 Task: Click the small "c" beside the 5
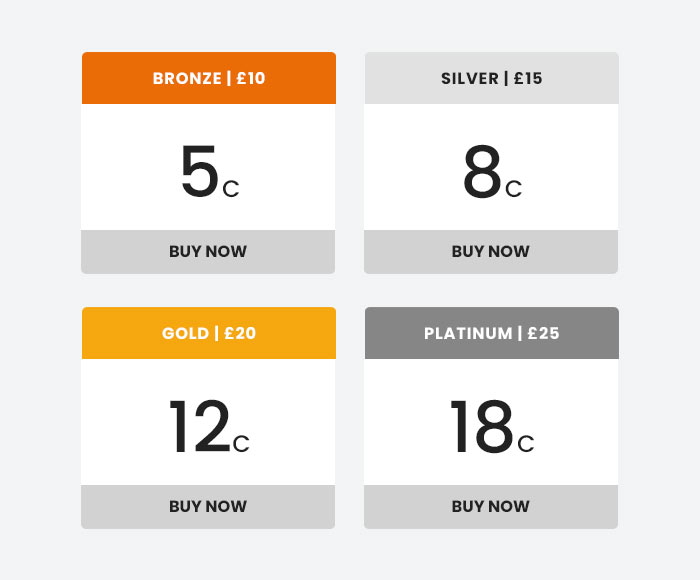[x=231, y=189]
